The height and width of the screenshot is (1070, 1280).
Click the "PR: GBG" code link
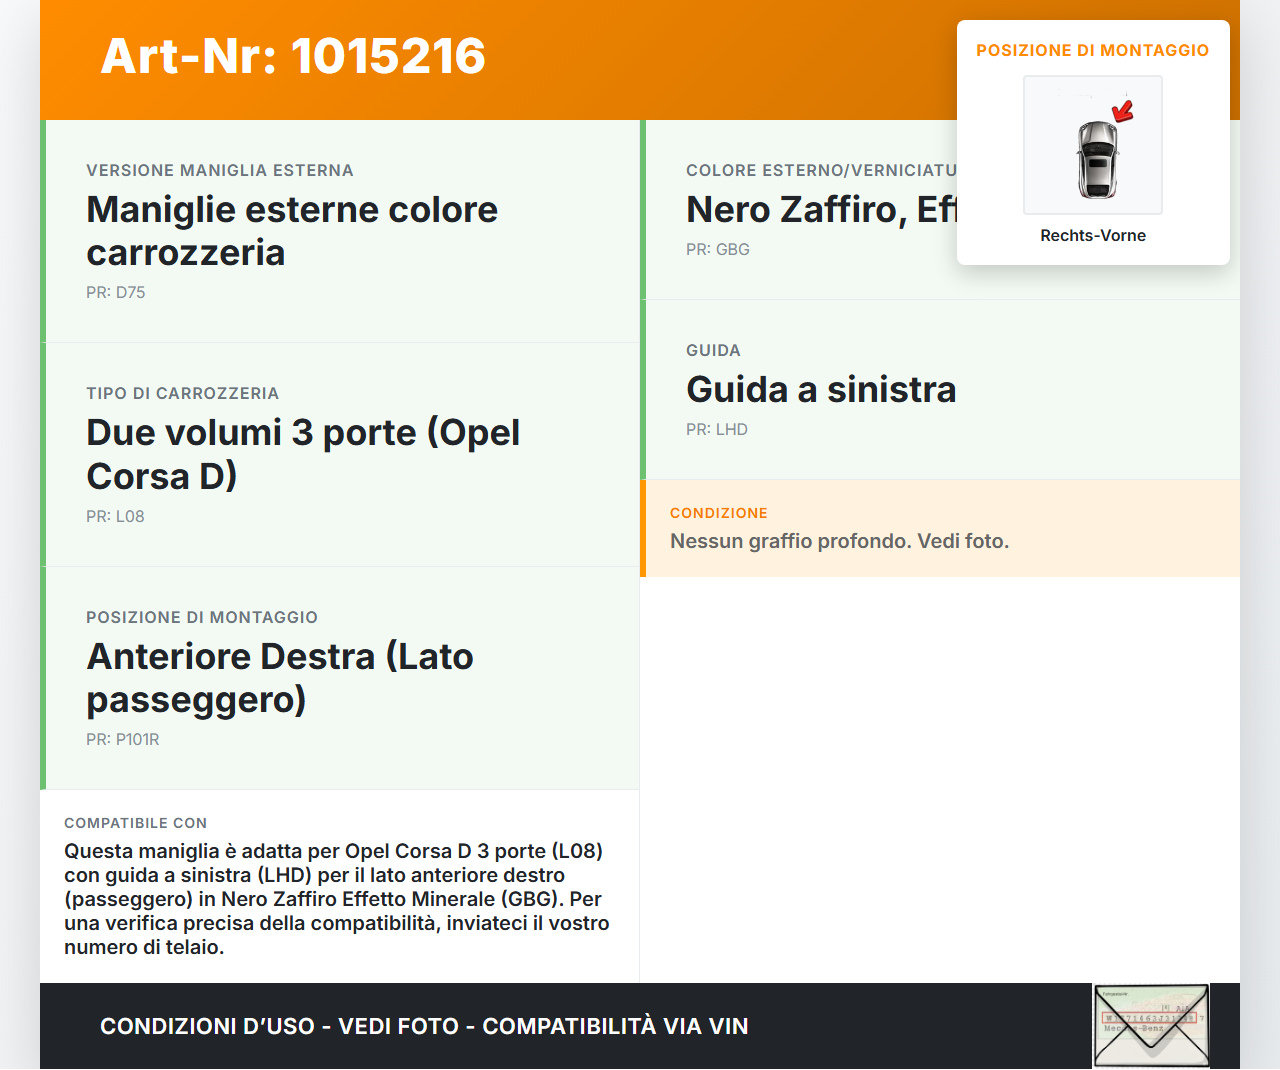click(717, 249)
